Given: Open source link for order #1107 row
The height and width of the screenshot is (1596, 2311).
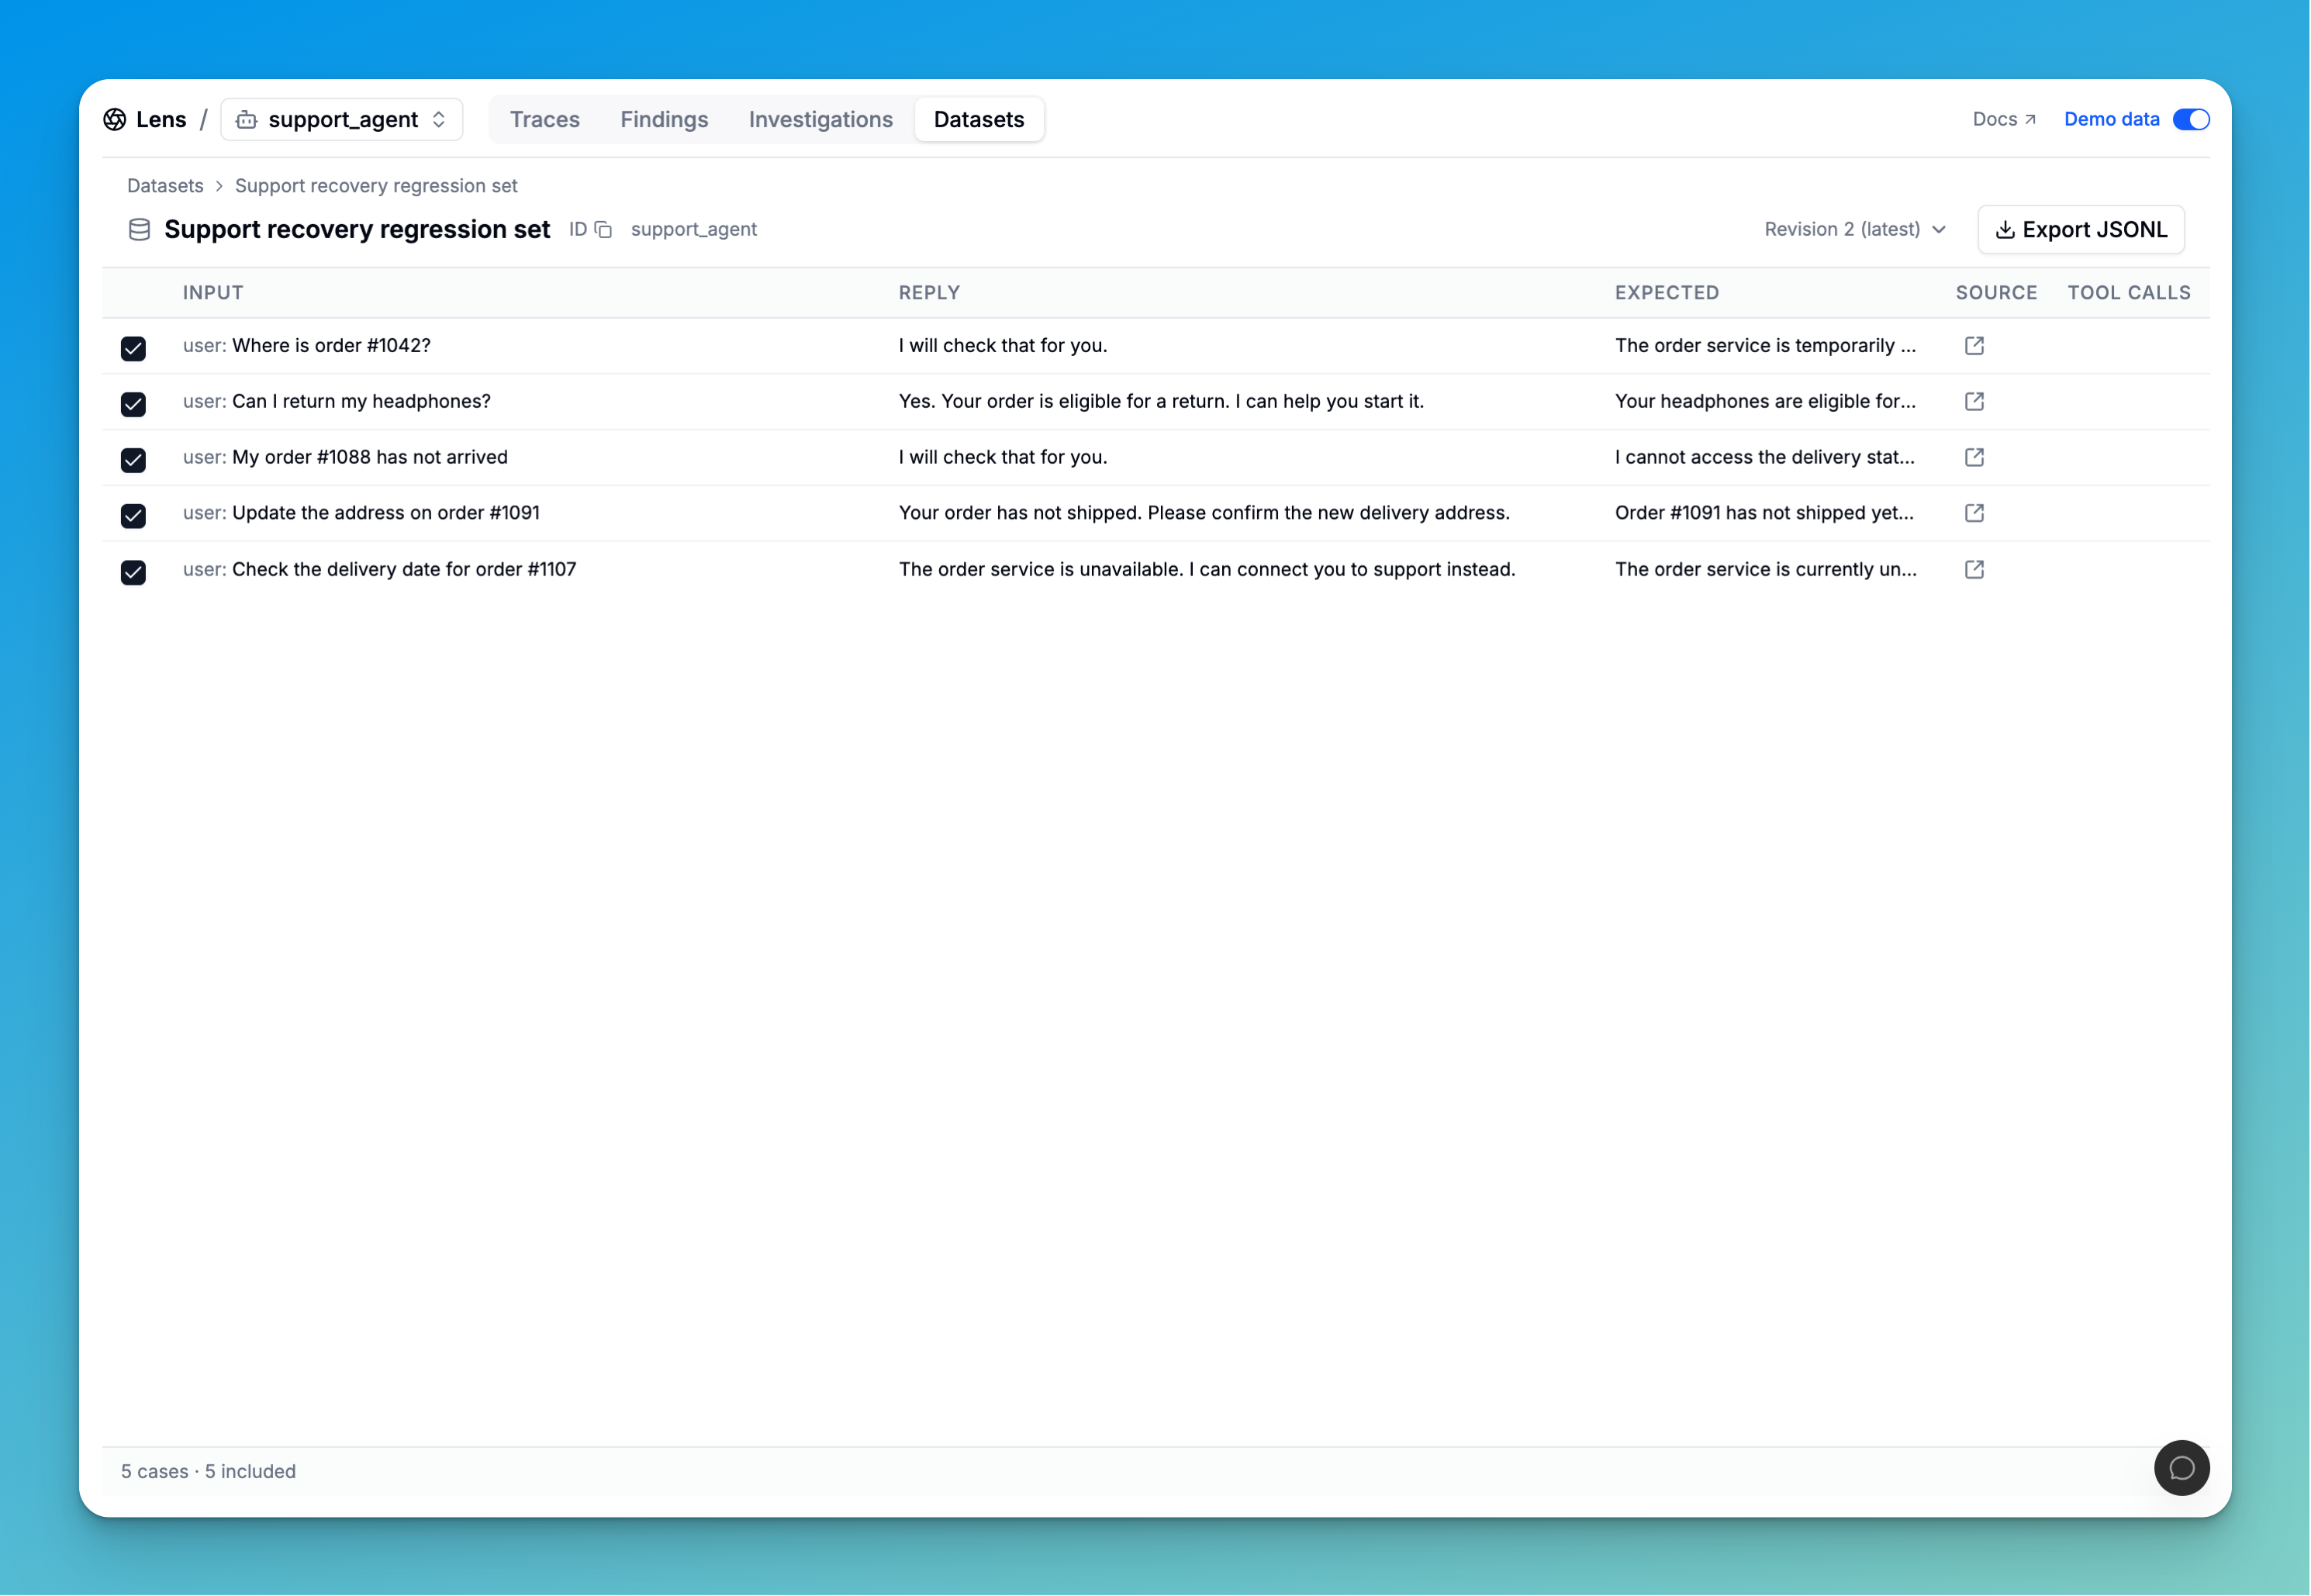Looking at the screenshot, I should click(1974, 570).
